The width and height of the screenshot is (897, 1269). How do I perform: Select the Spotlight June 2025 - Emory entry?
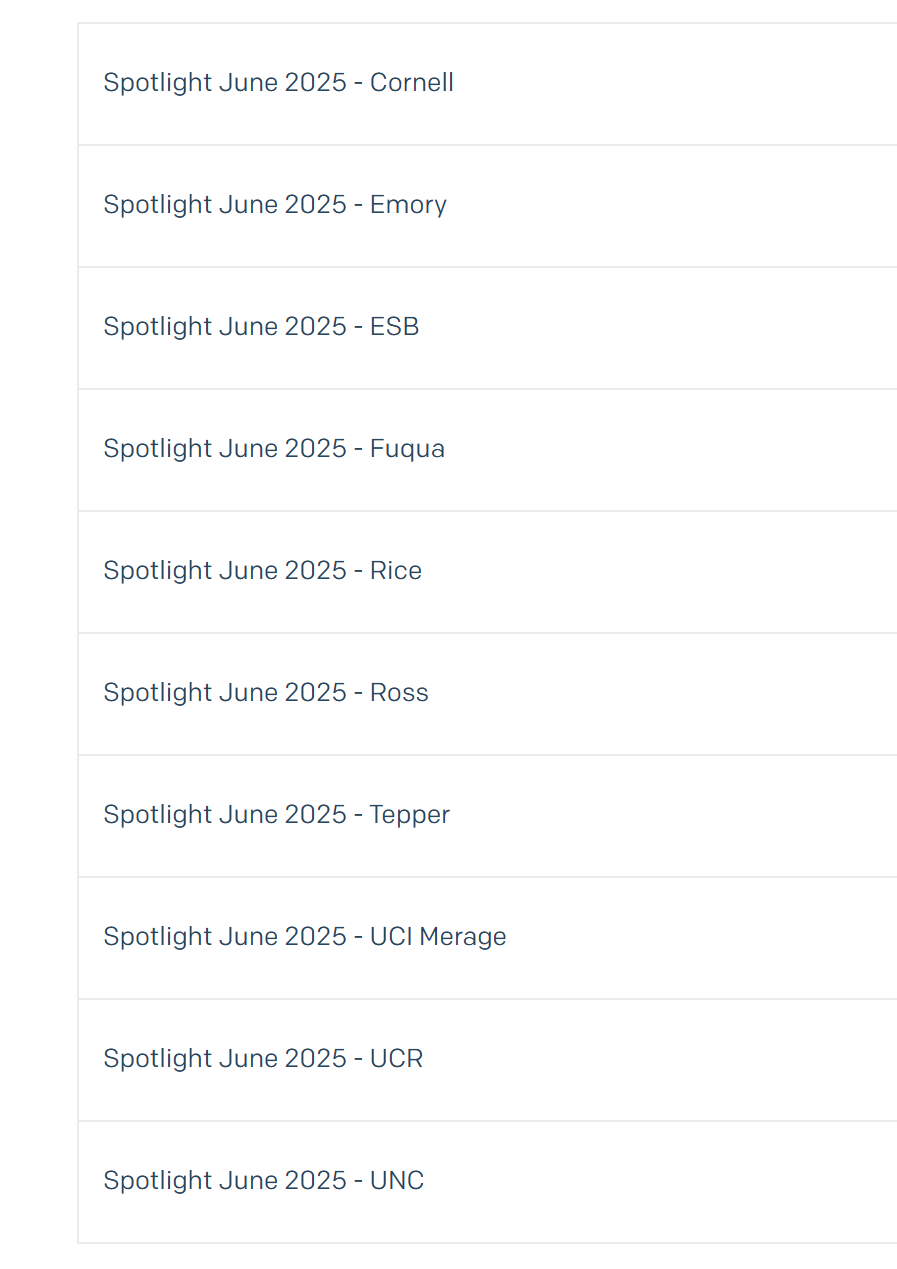click(x=275, y=205)
